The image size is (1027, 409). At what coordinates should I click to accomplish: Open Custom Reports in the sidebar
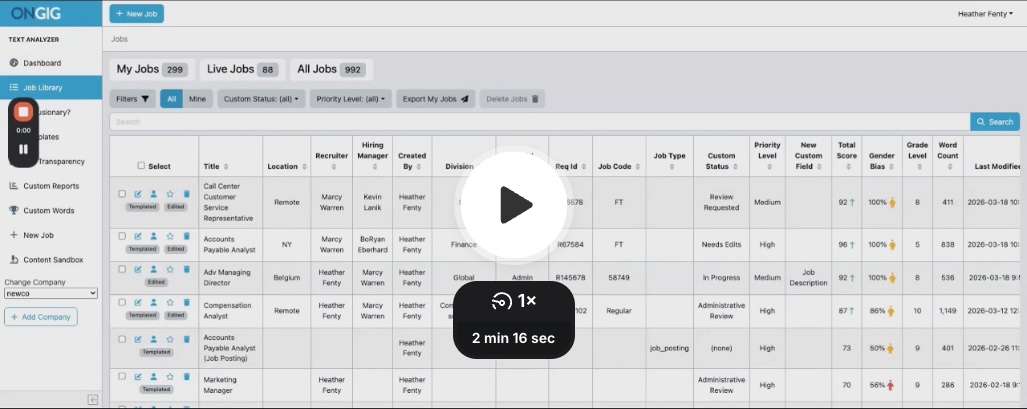(x=51, y=186)
